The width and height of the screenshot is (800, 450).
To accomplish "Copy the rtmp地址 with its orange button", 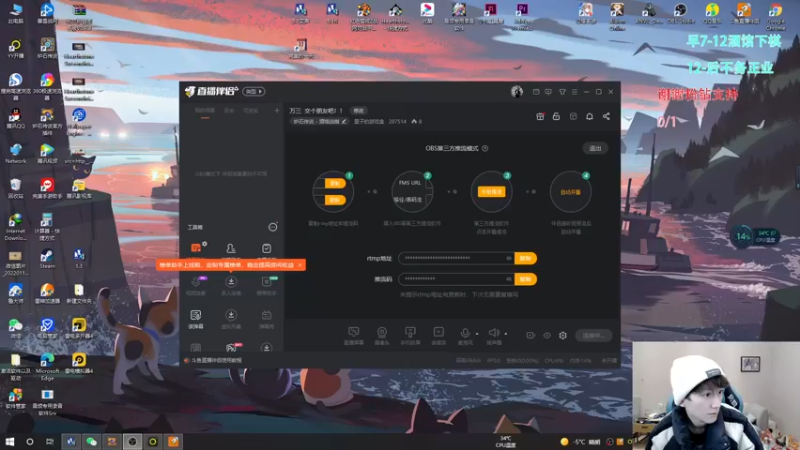I will click(526, 258).
